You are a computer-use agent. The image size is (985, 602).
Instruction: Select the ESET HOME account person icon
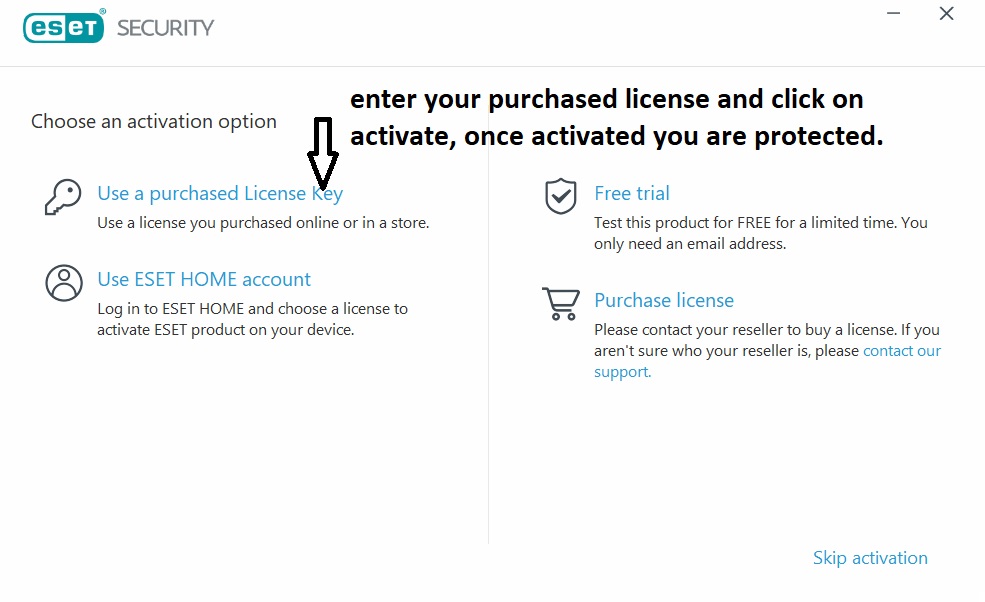tap(64, 283)
